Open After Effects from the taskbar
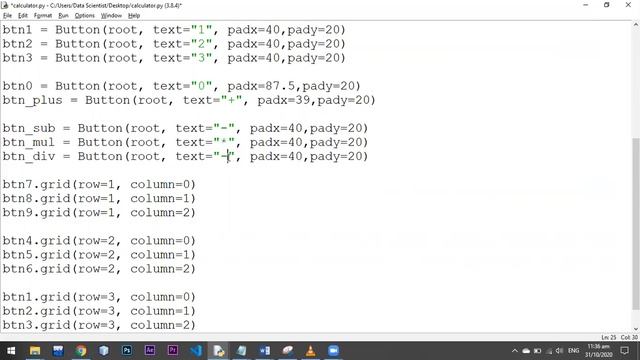Screen dimensions: 640x360 (150, 351)
